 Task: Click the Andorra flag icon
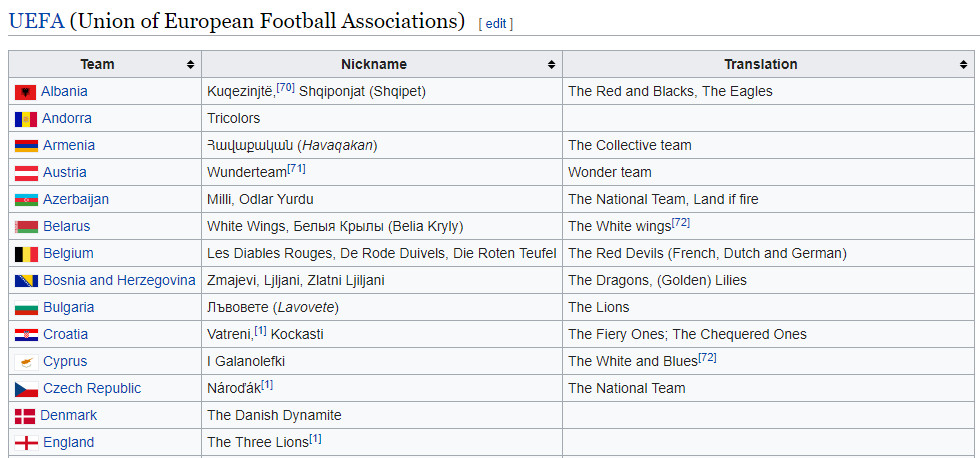[x=25, y=119]
